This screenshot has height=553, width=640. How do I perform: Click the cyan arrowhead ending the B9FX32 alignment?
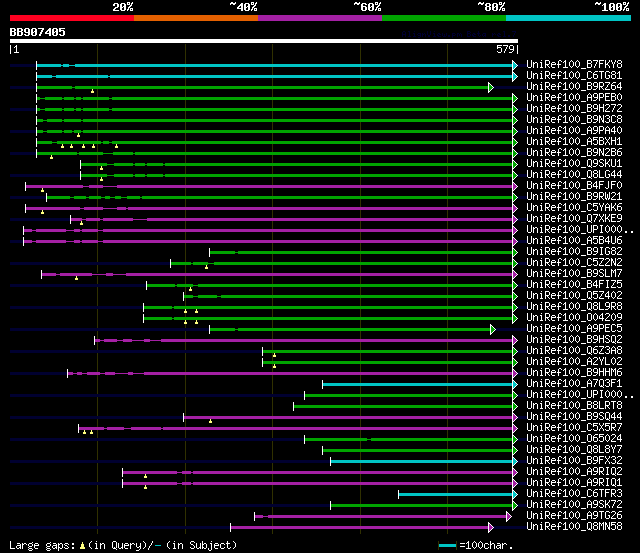(515, 462)
